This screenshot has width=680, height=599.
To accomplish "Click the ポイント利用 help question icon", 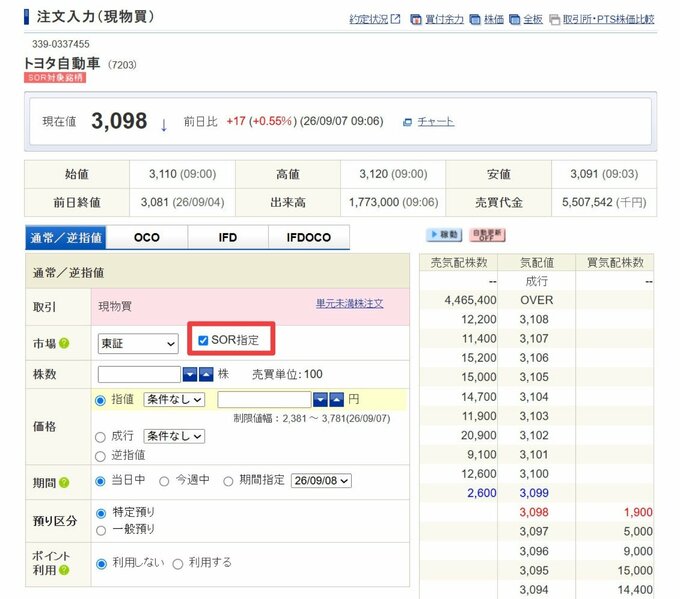I will pos(64,570).
